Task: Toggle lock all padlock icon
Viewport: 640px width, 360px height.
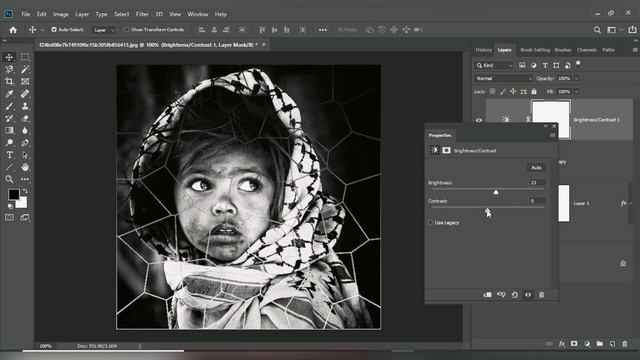Action: pos(534,91)
